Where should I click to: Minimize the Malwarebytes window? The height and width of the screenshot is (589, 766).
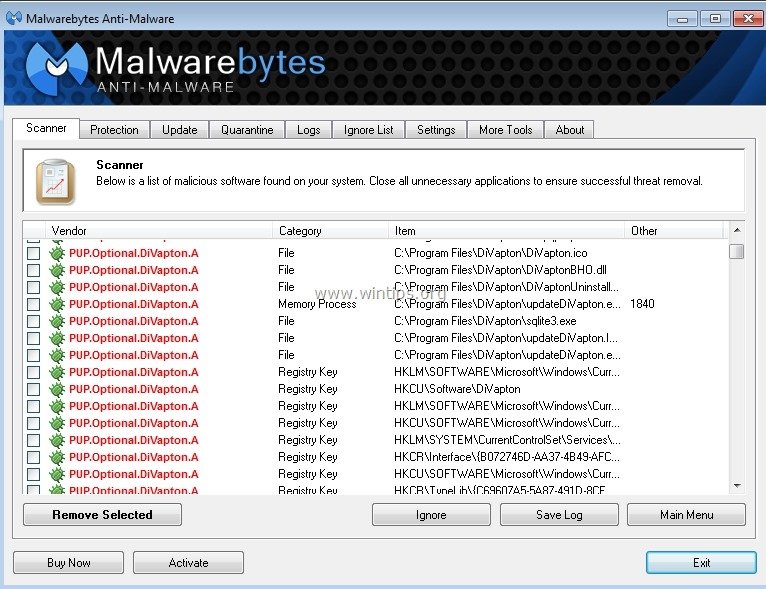click(682, 19)
